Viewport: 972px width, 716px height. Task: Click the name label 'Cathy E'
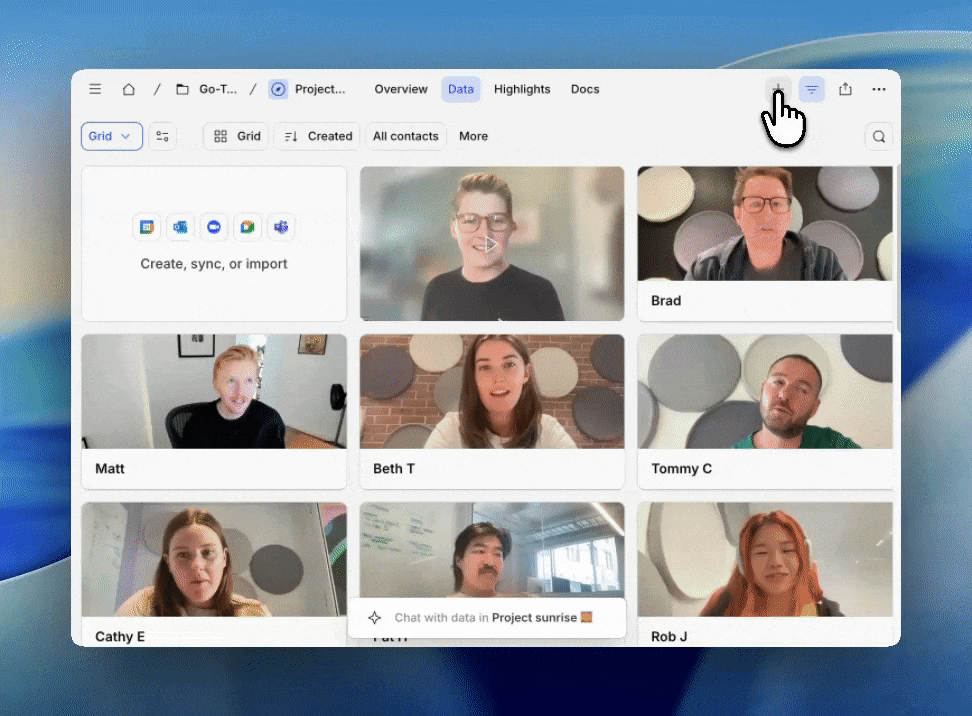point(120,637)
